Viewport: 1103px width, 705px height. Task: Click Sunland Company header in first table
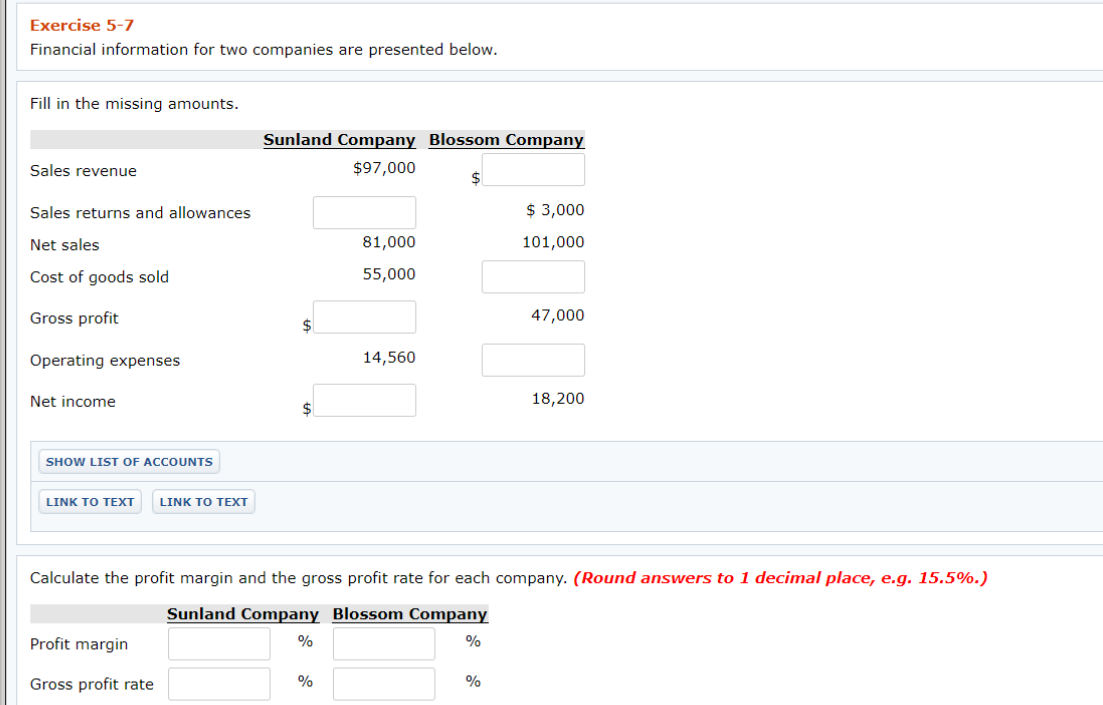[340, 139]
